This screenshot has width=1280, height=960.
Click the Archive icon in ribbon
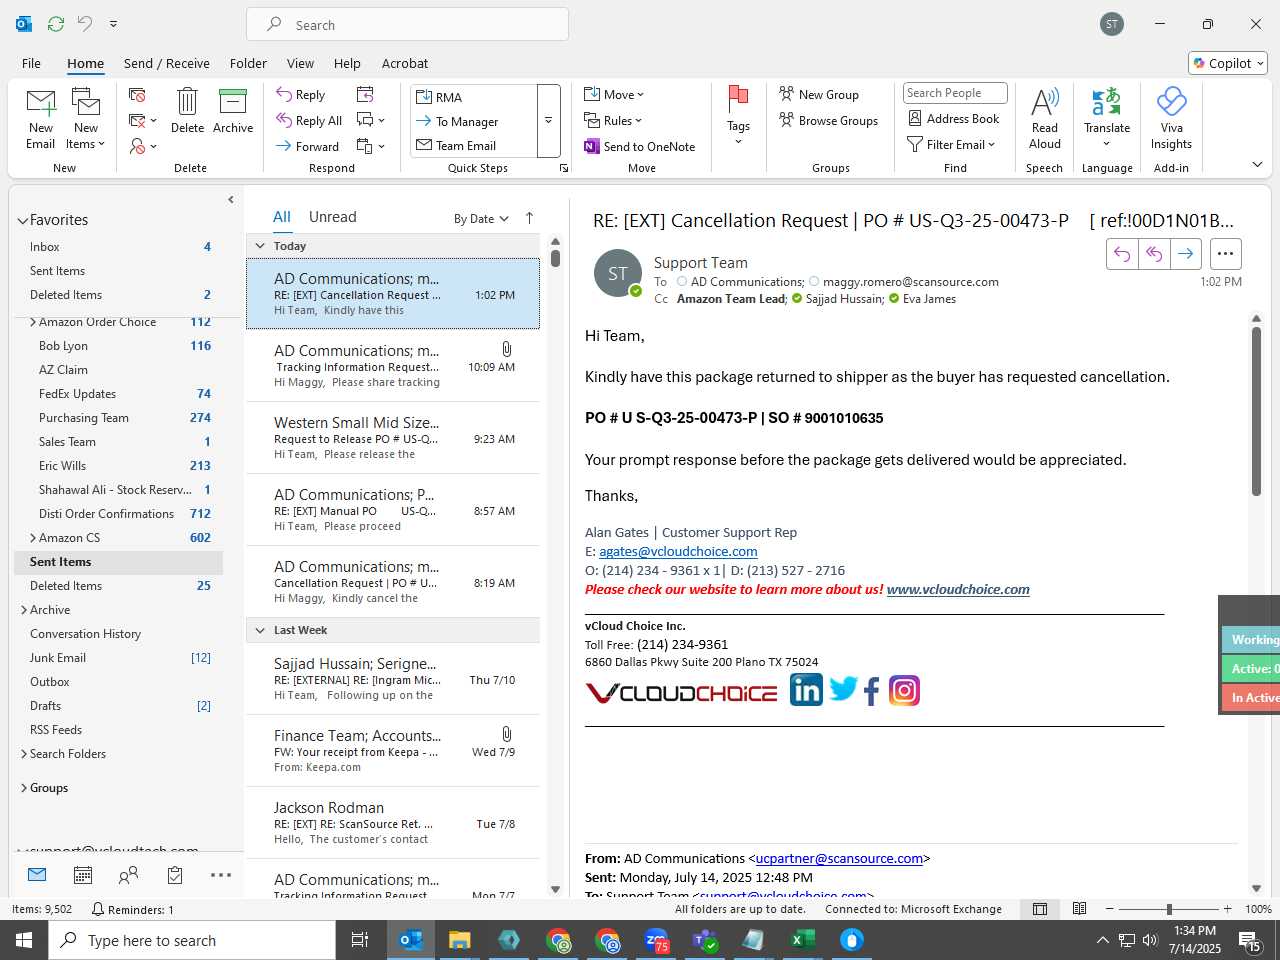pyautogui.click(x=233, y=110)
